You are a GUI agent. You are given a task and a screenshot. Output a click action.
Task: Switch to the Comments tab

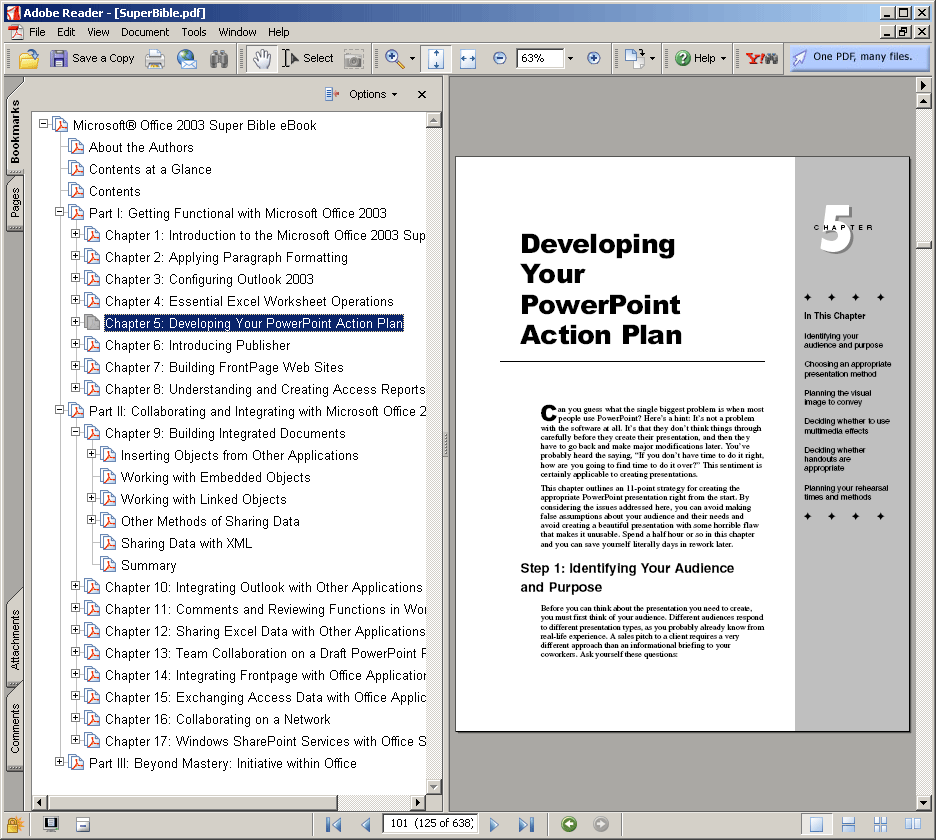pos(15,728)
